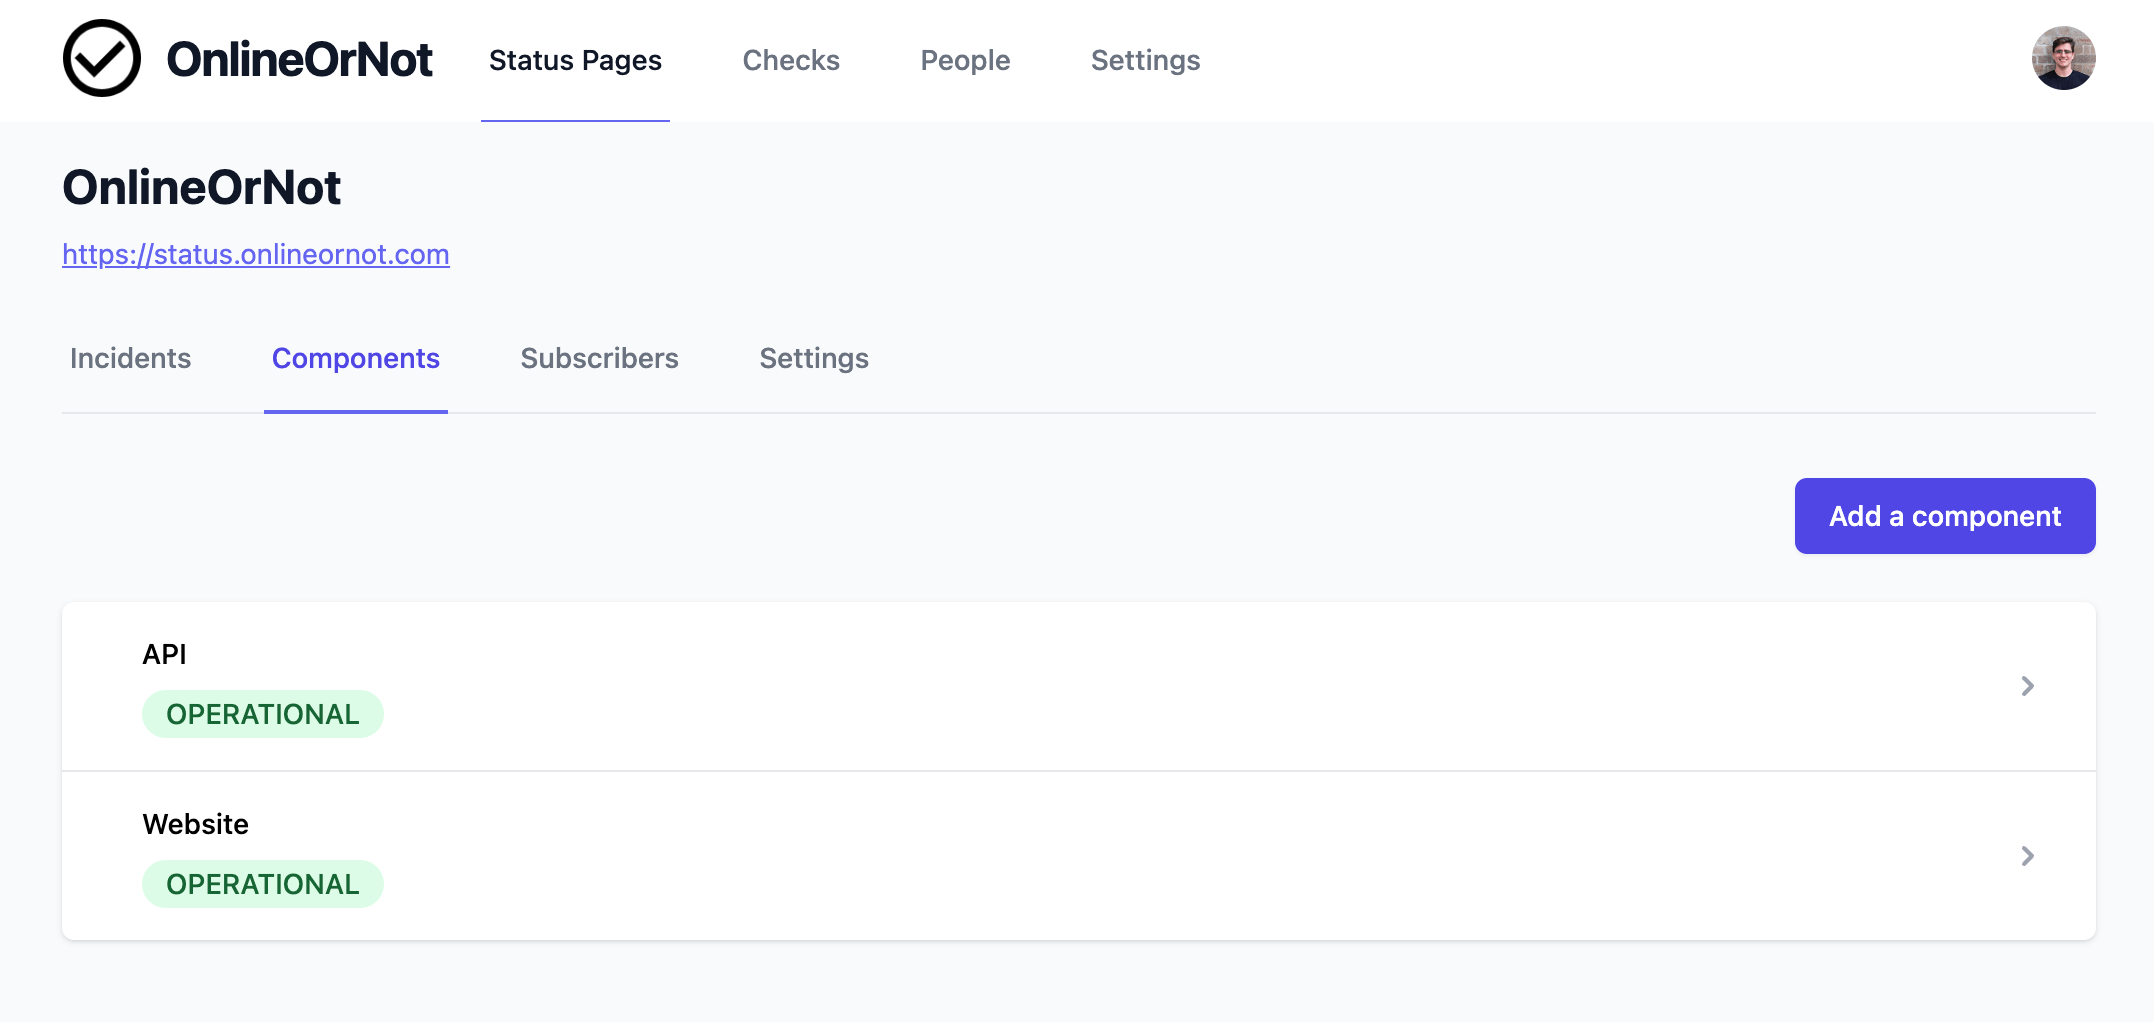Click the Website OPERATIONAL status badge
The width and height of the screenshot is (2154, 1022).
point(263,884)
